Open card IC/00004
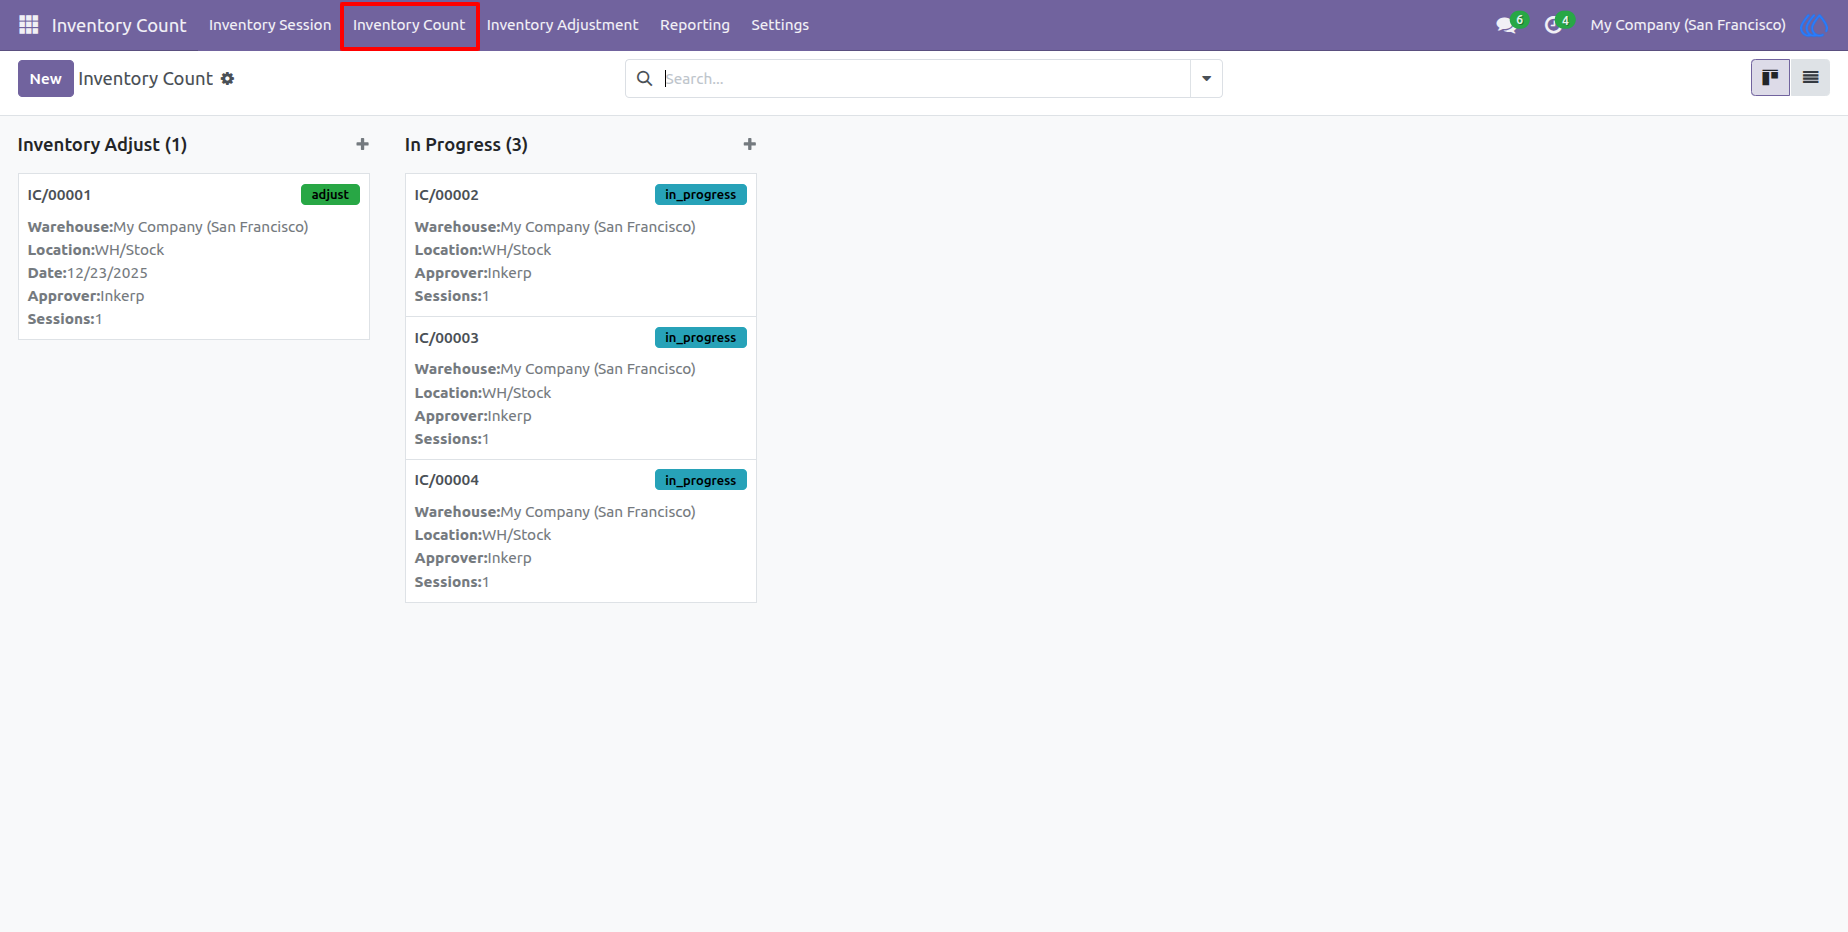 tap(581, 531)
